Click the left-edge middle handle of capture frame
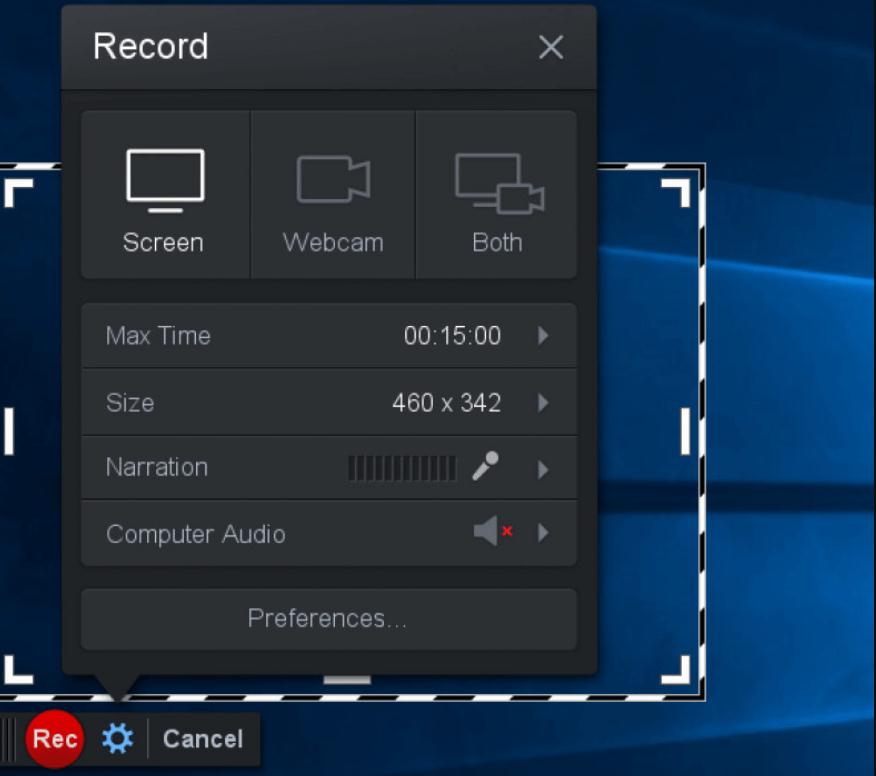This screenshot has height=776, width=876. [9, 431]
